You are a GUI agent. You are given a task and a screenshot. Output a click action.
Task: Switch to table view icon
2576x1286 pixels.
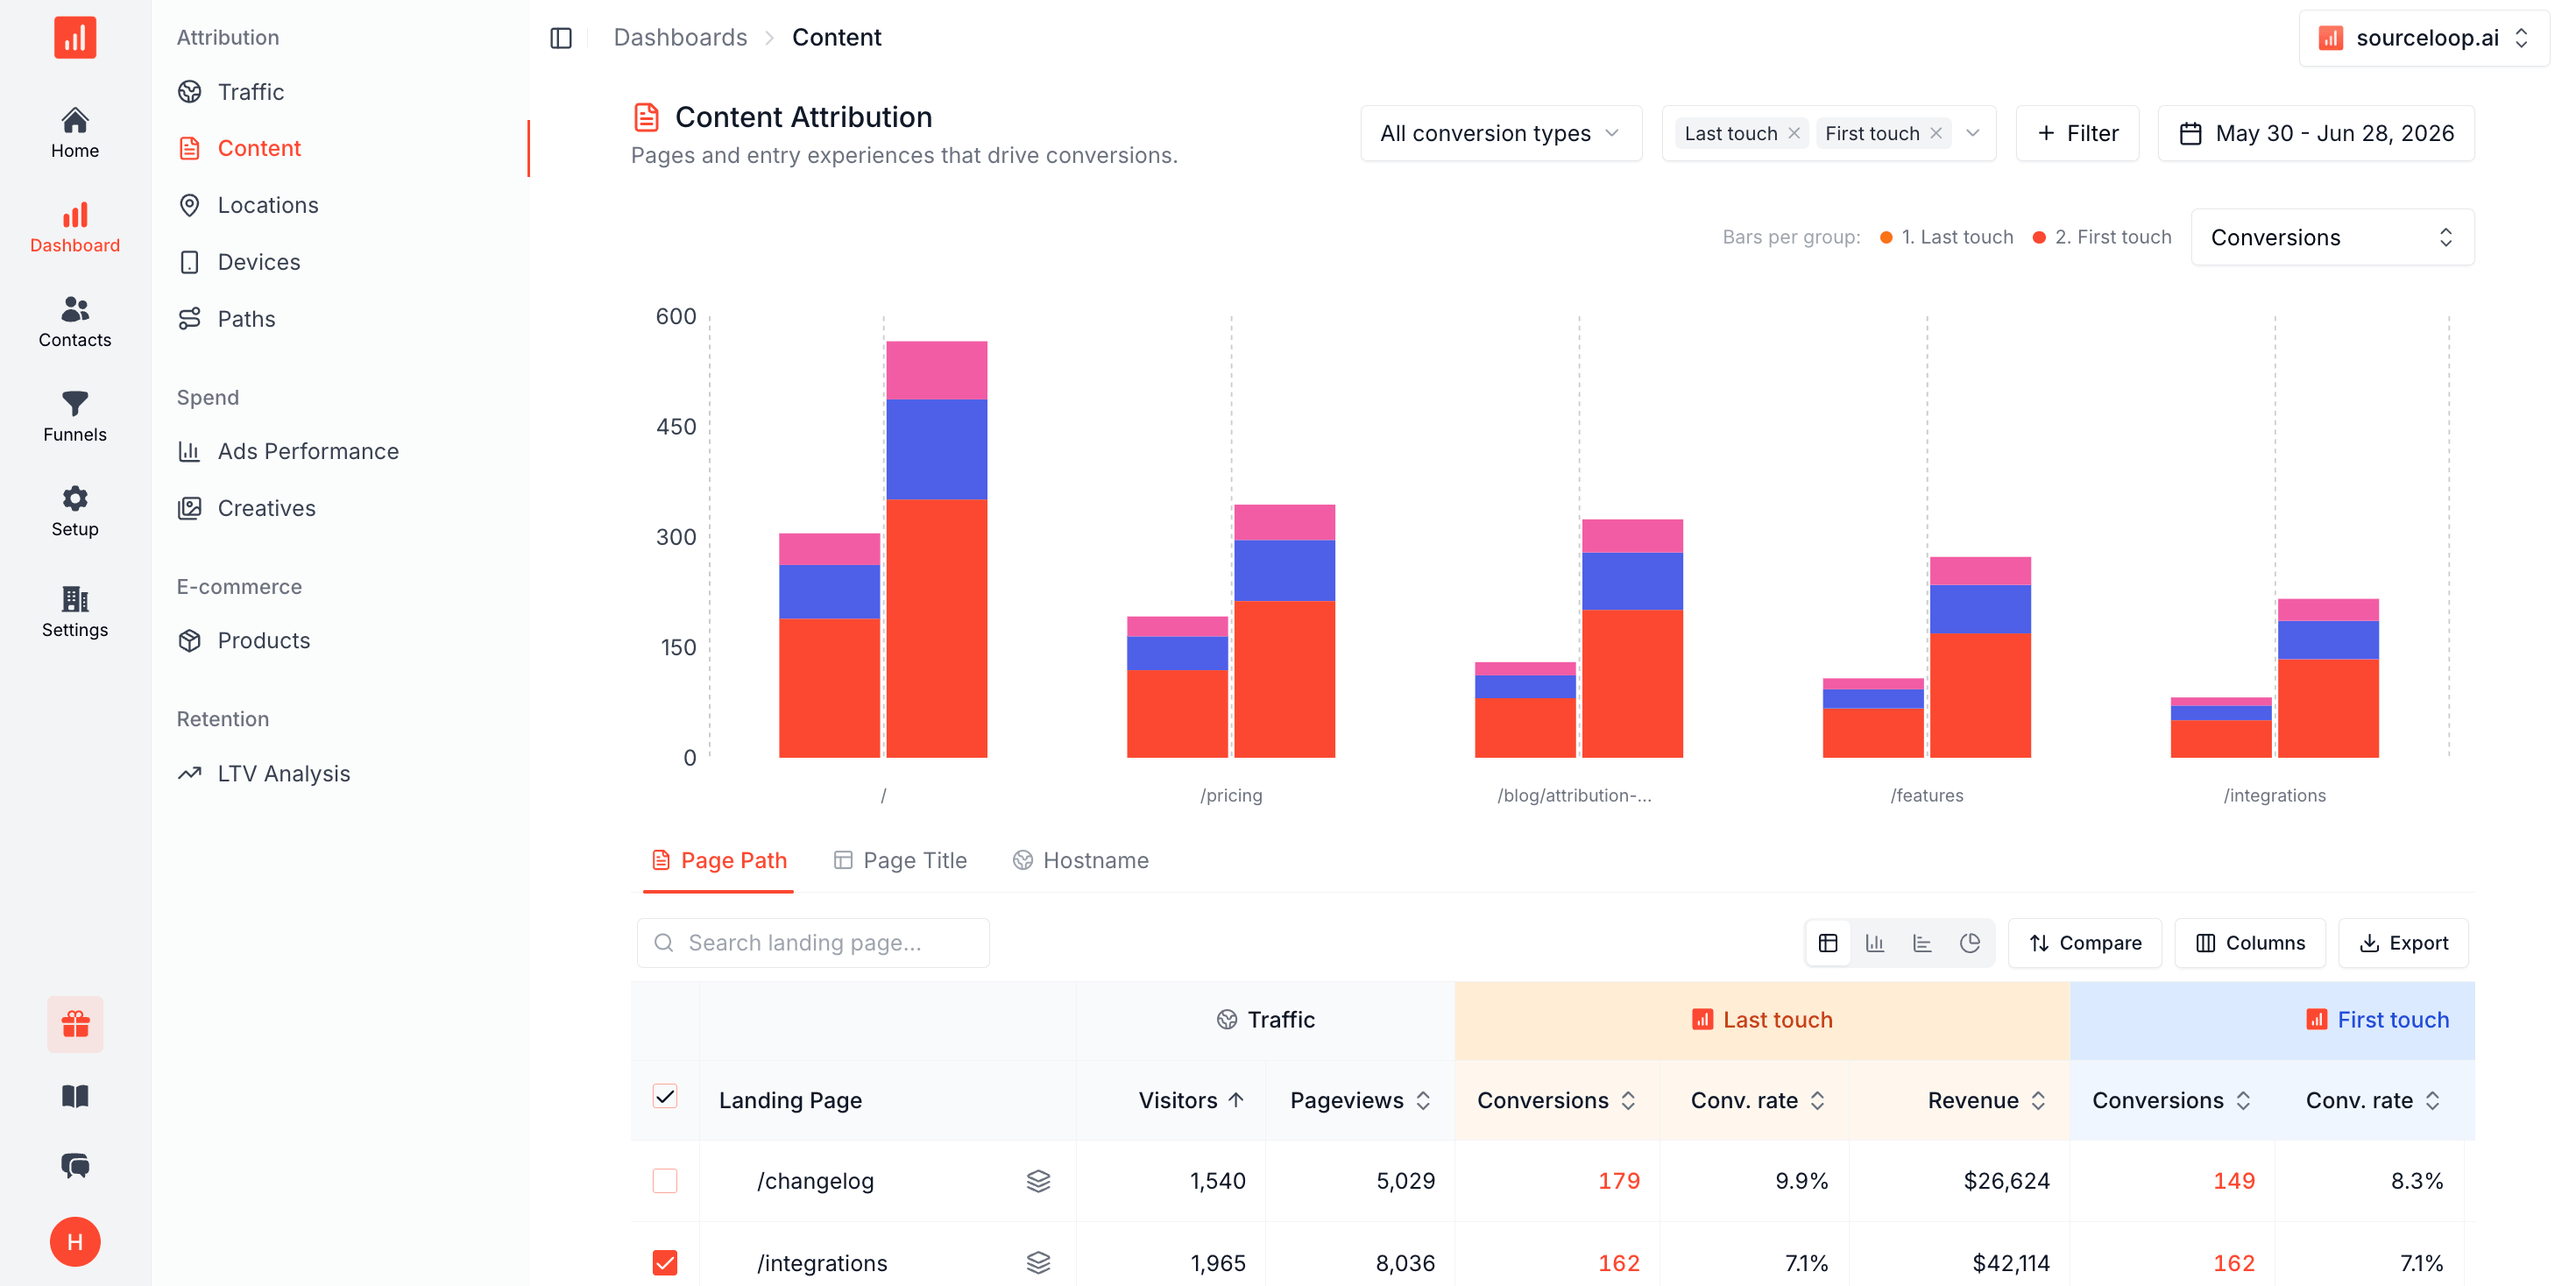point(1828,943)
